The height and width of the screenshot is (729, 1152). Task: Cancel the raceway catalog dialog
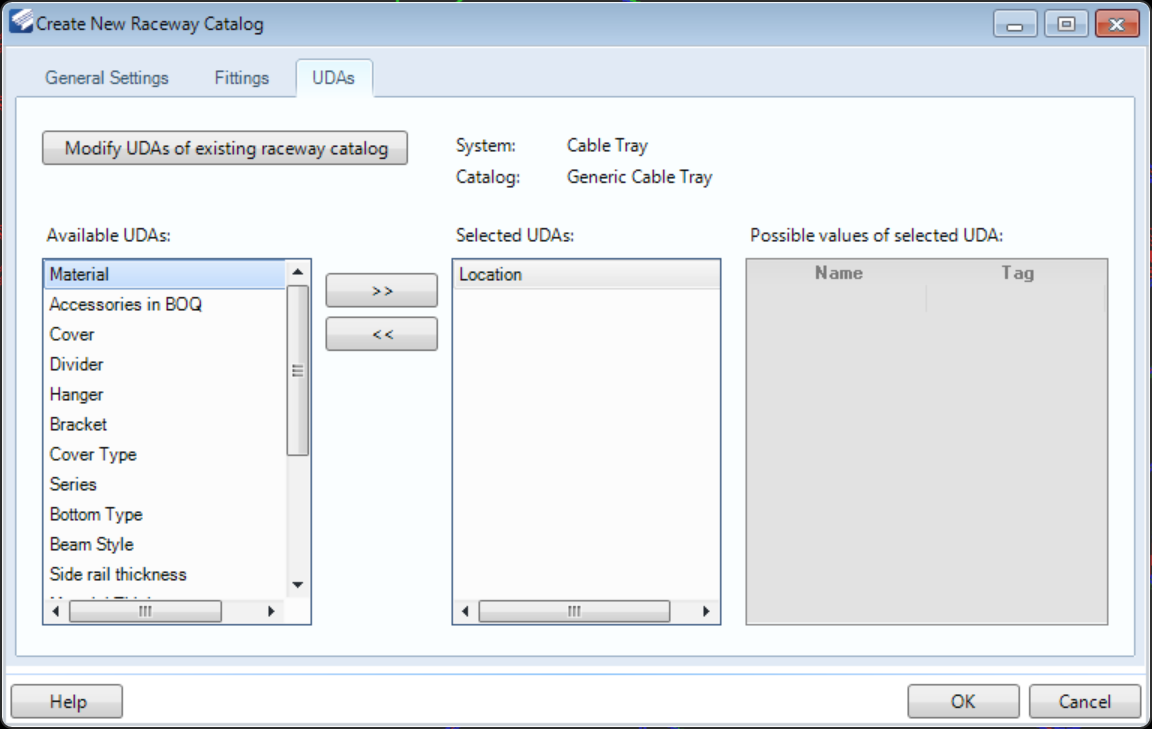[x=1084, y=701]
